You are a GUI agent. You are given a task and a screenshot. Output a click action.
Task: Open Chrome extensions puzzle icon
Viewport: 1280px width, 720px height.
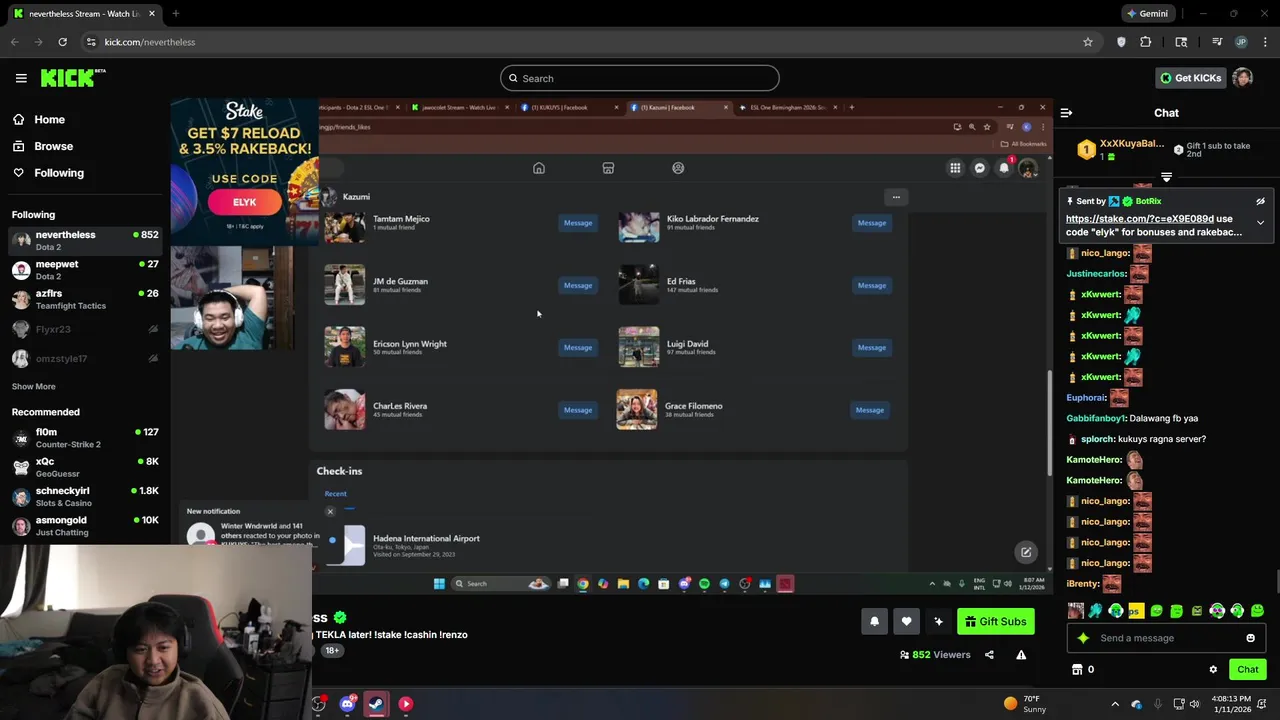click(x=1146, y=42)
